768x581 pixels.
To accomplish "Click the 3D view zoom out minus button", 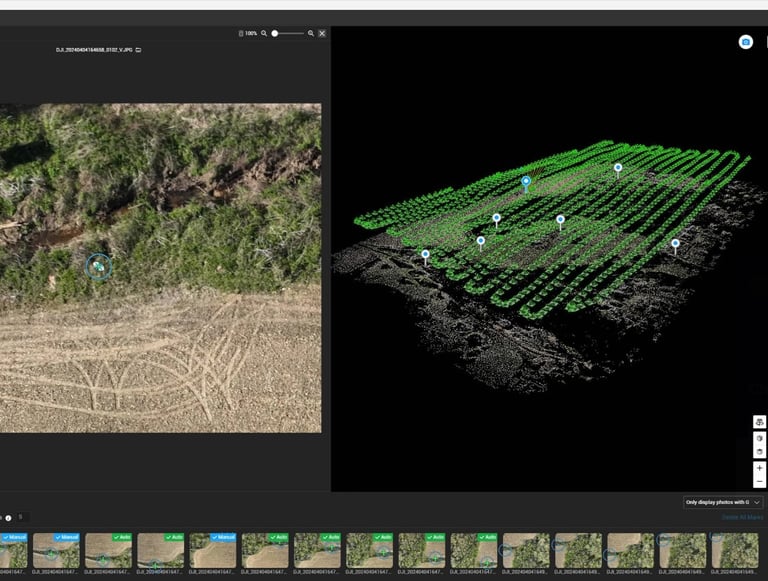I will coord(759,481).
